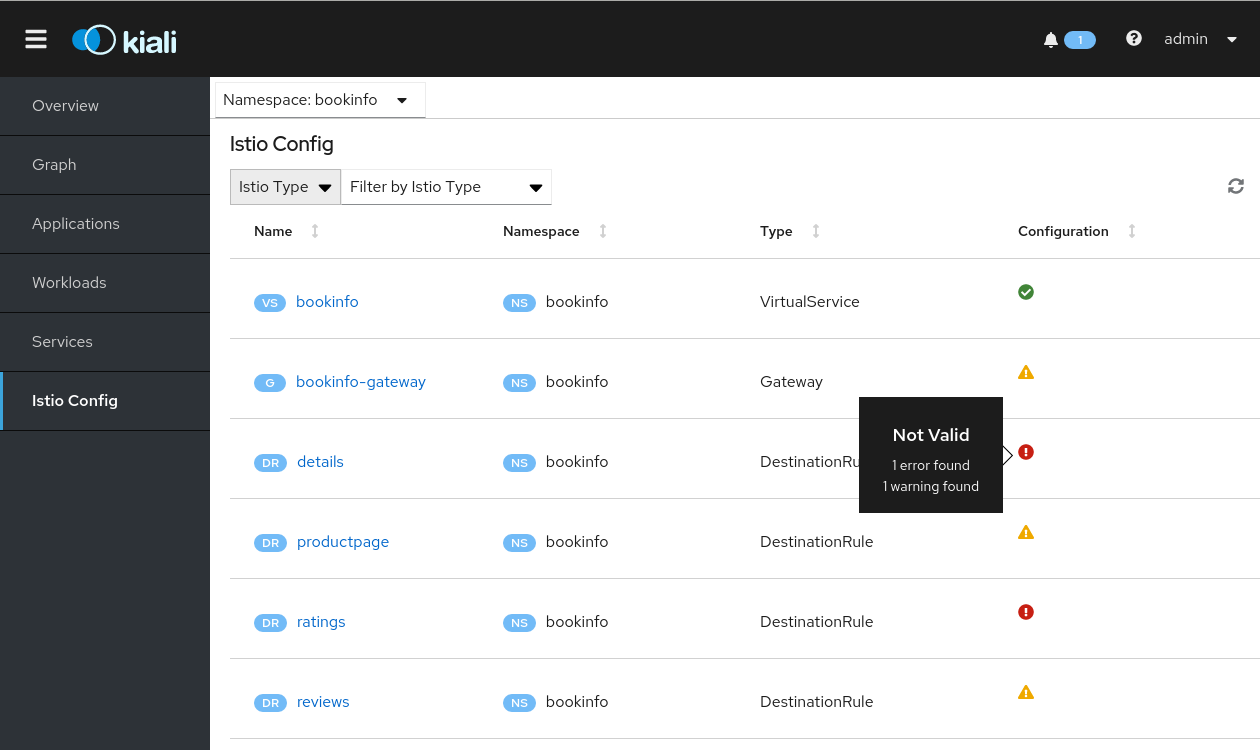Click the green valid icon for bookinfo
This screenshot has height=750, width=1260.
(1026, 292)
